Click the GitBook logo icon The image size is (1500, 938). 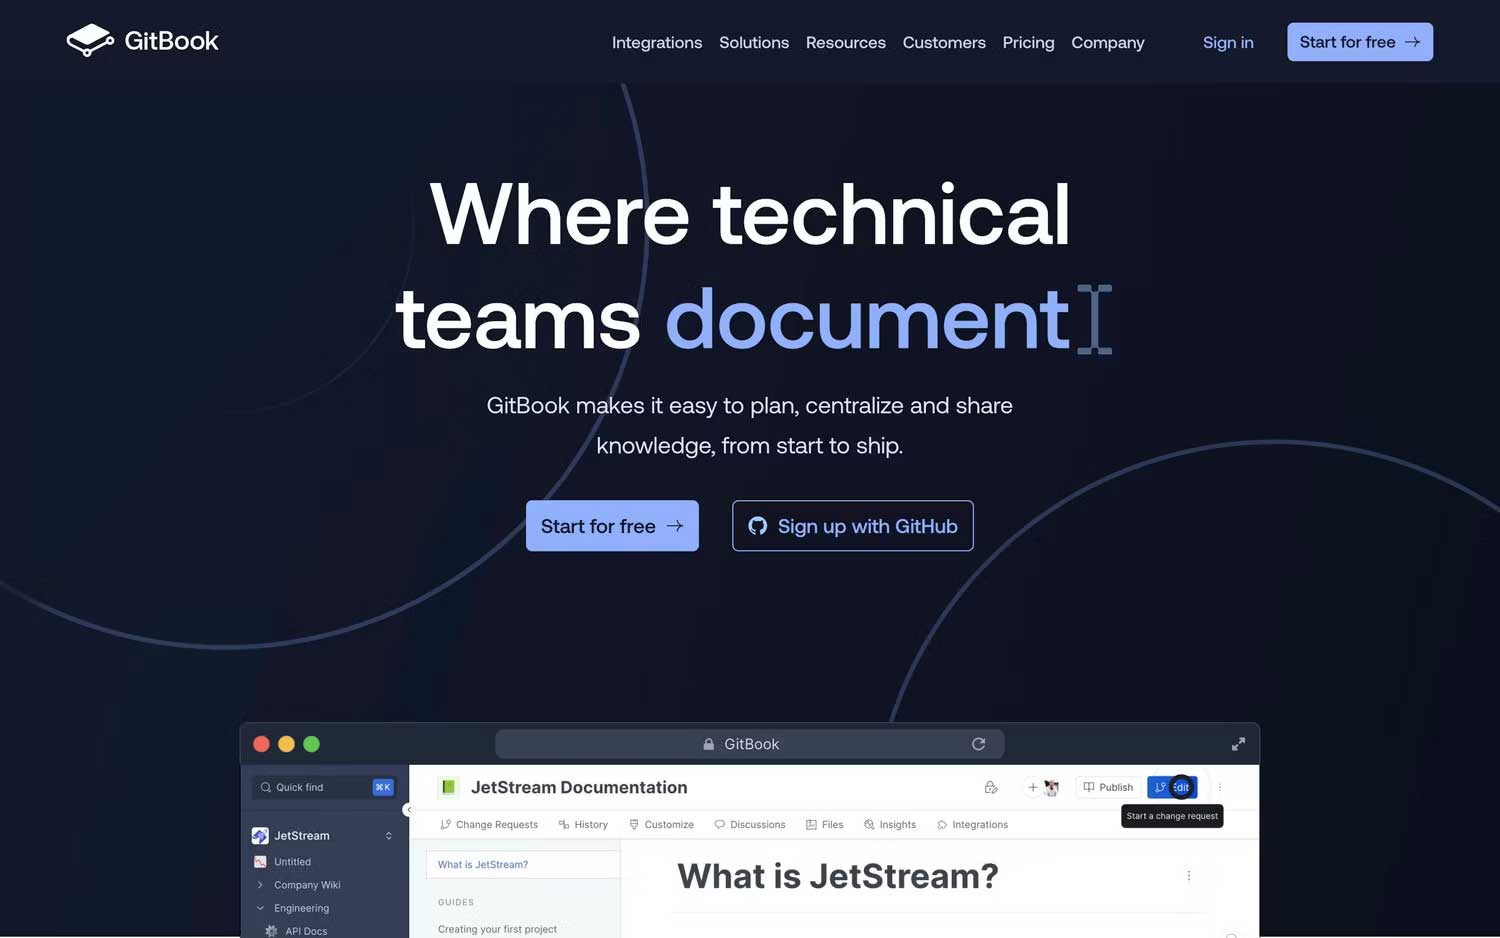pyautogui.click(x=90, y=40)
